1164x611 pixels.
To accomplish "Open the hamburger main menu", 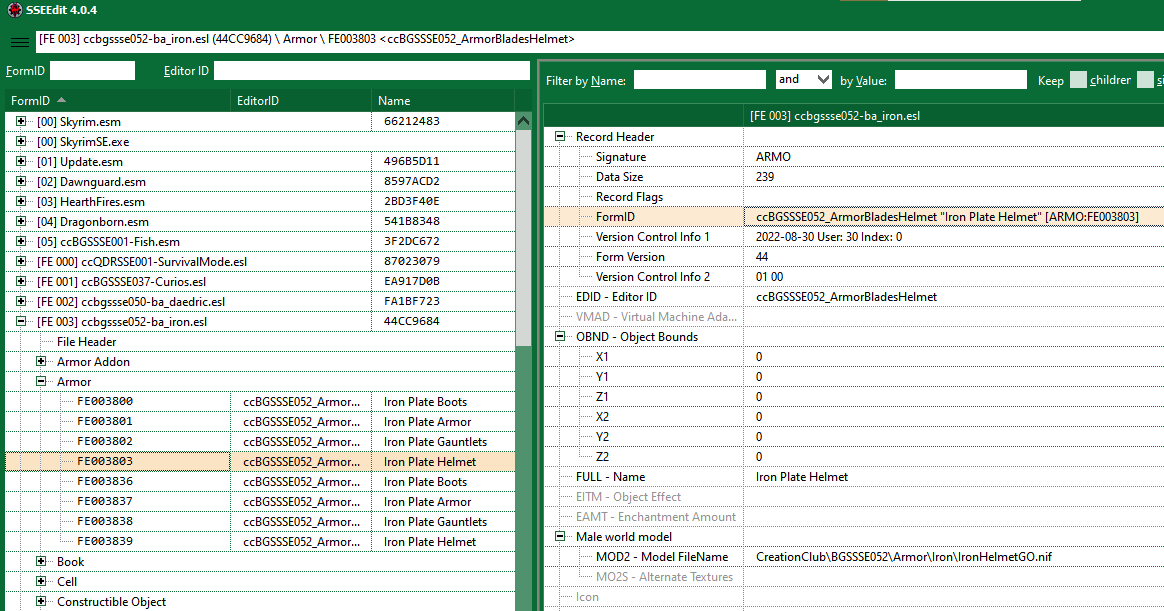I will click(20, 42).
